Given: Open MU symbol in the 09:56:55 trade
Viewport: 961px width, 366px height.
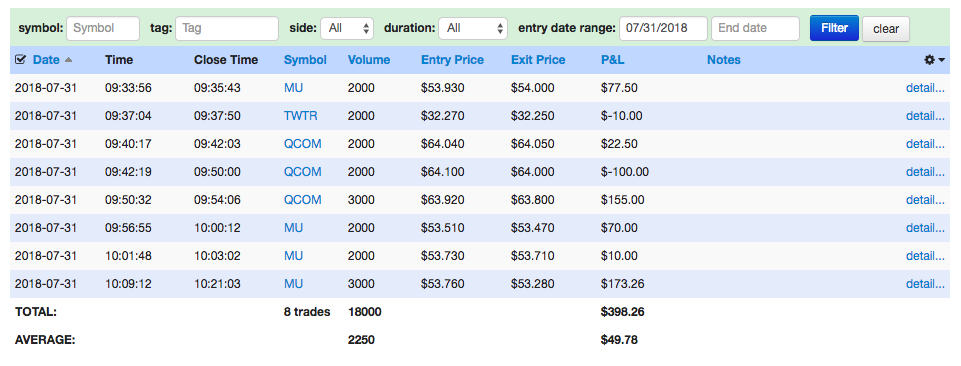Looking at the screenshot, I should (x=293, y=228).
